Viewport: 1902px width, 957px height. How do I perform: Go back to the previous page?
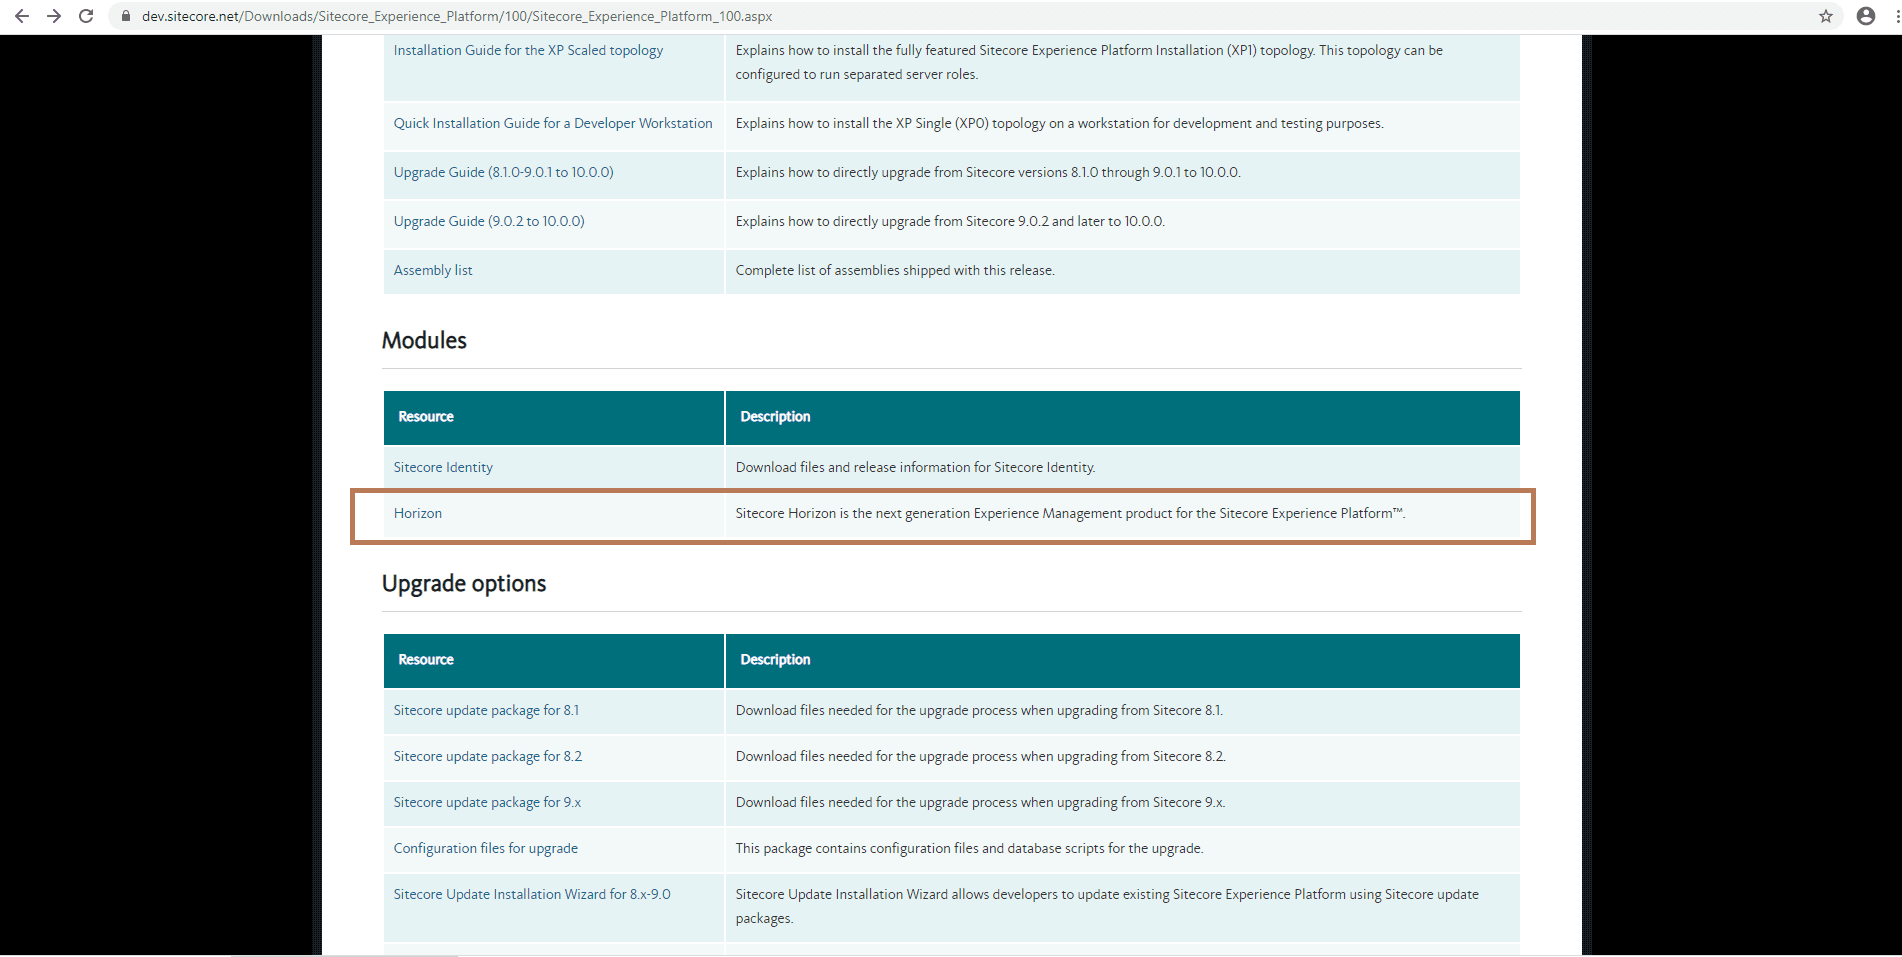point(22,16)
